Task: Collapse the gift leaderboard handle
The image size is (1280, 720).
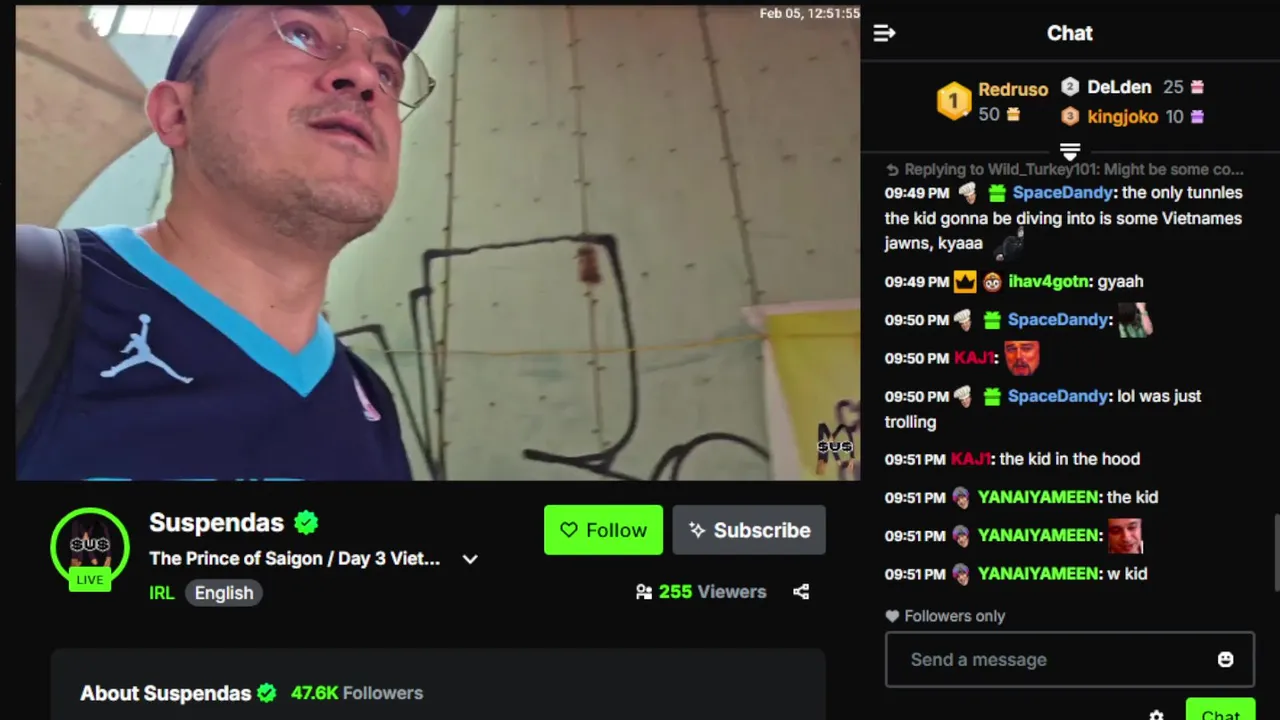Action: coord(1070,151)
